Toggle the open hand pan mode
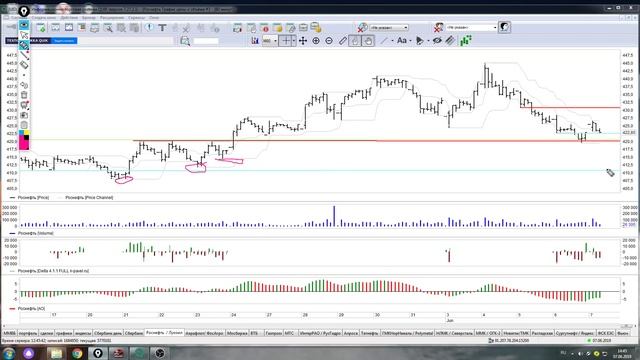640x360 pixels. point(368,40)
